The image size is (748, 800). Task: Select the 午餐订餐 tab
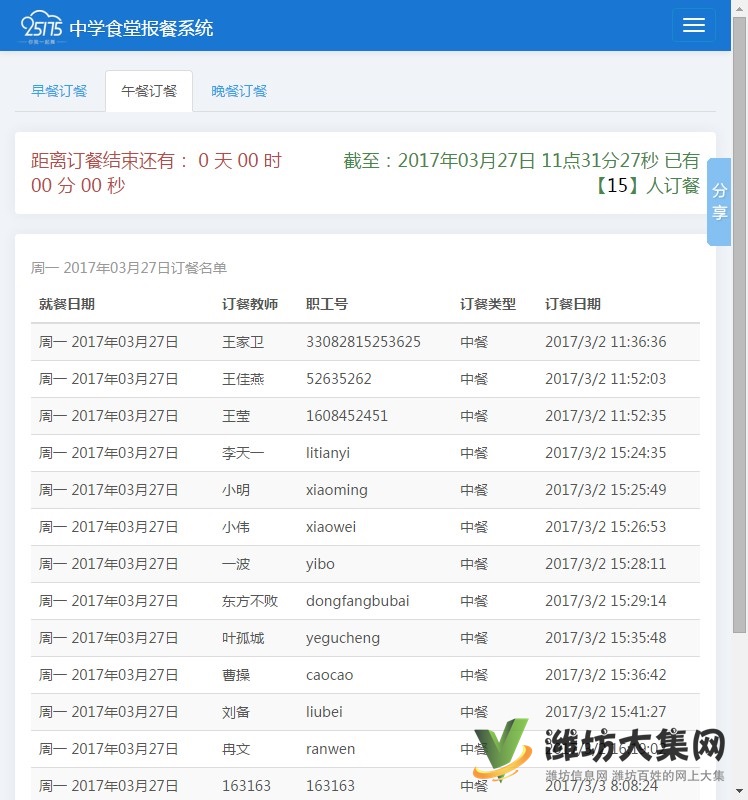149,91
